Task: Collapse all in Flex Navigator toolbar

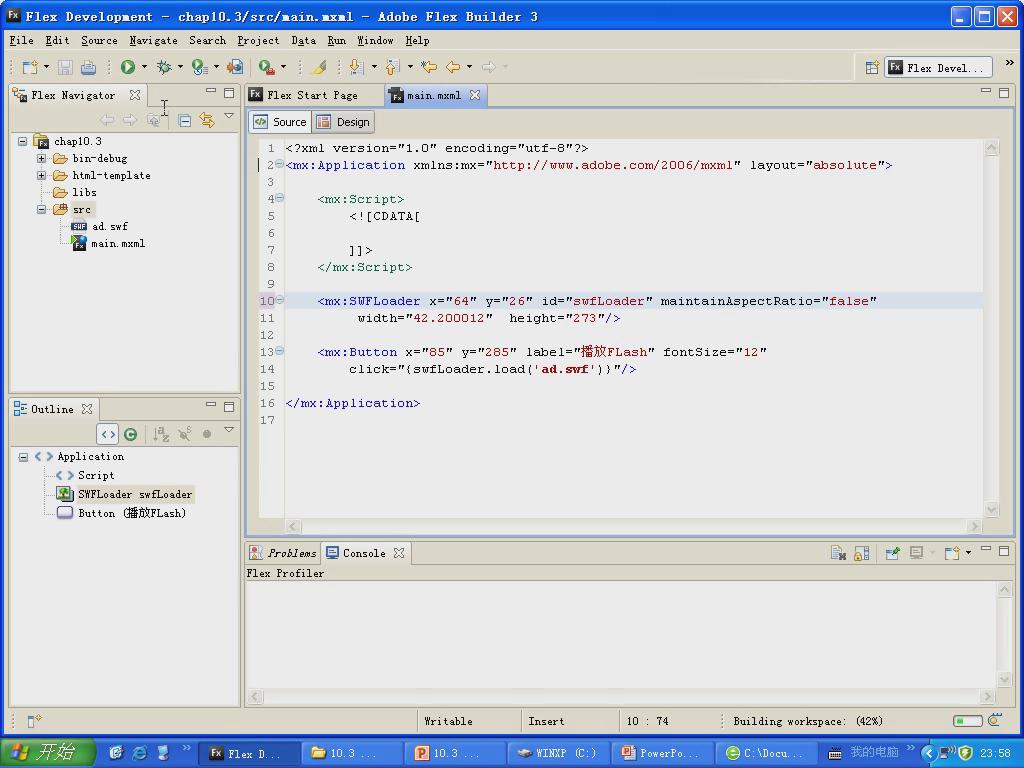Action: [185, 120]
